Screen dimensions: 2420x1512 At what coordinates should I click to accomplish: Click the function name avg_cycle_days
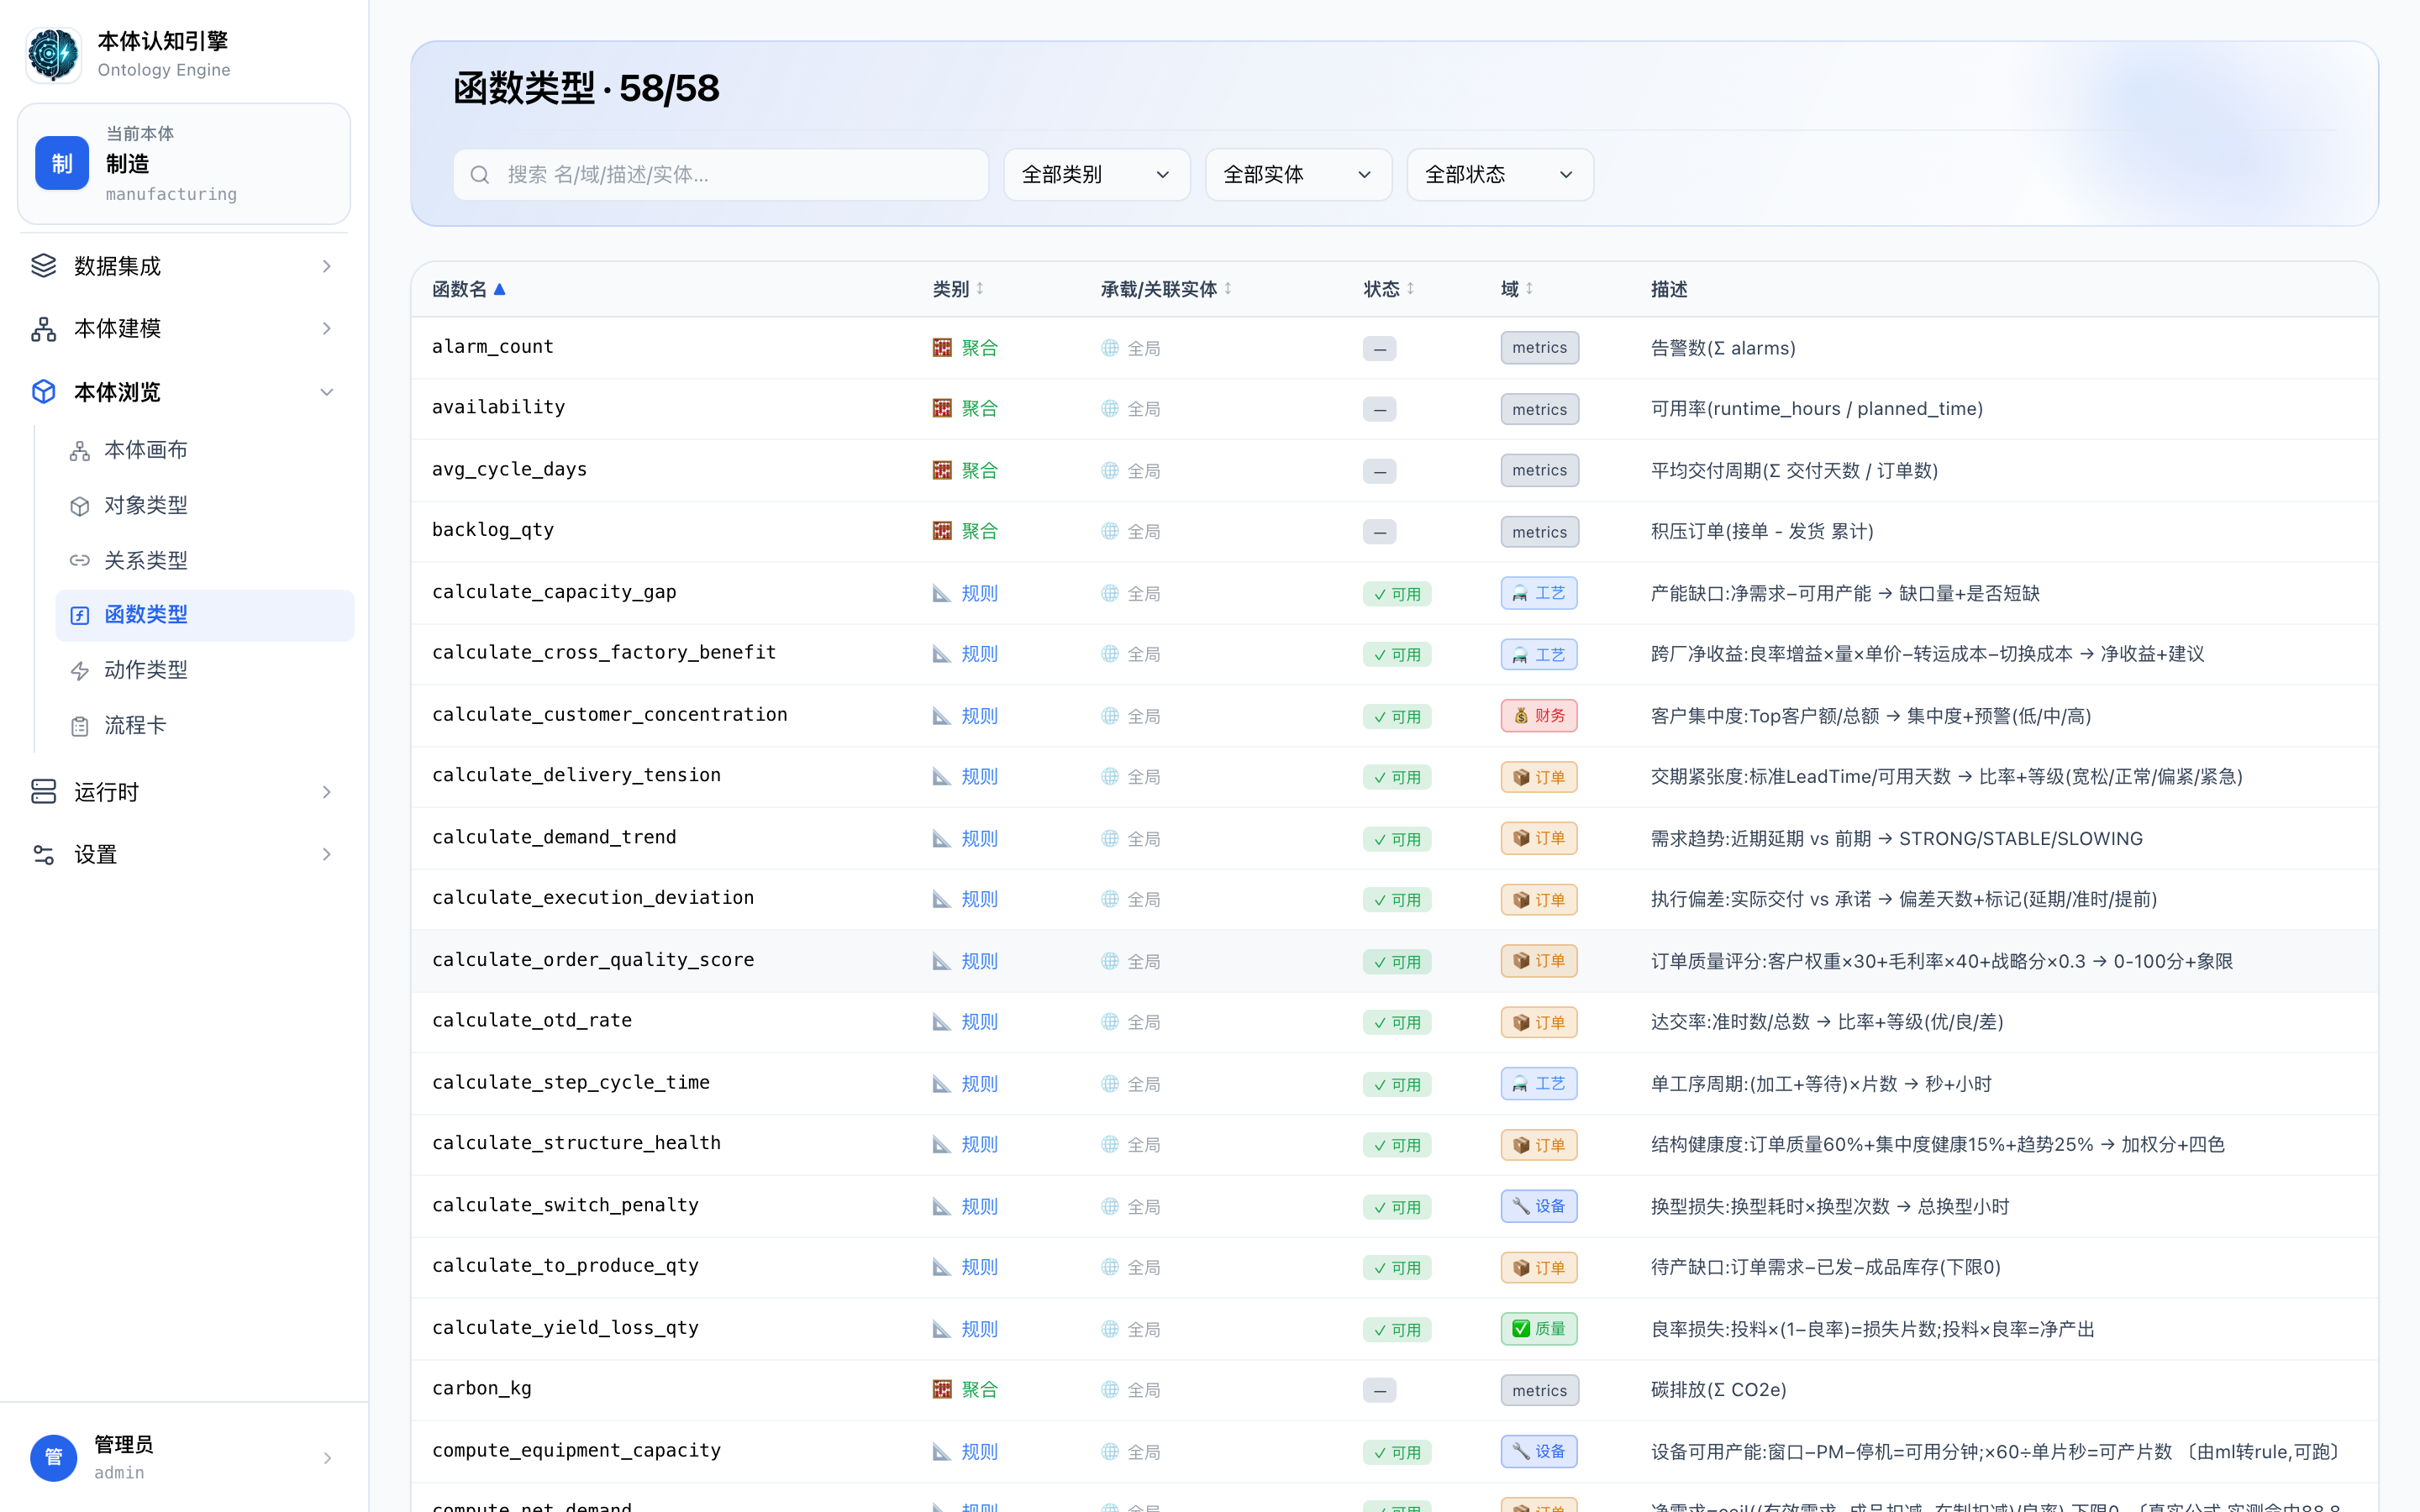(509, 470)
